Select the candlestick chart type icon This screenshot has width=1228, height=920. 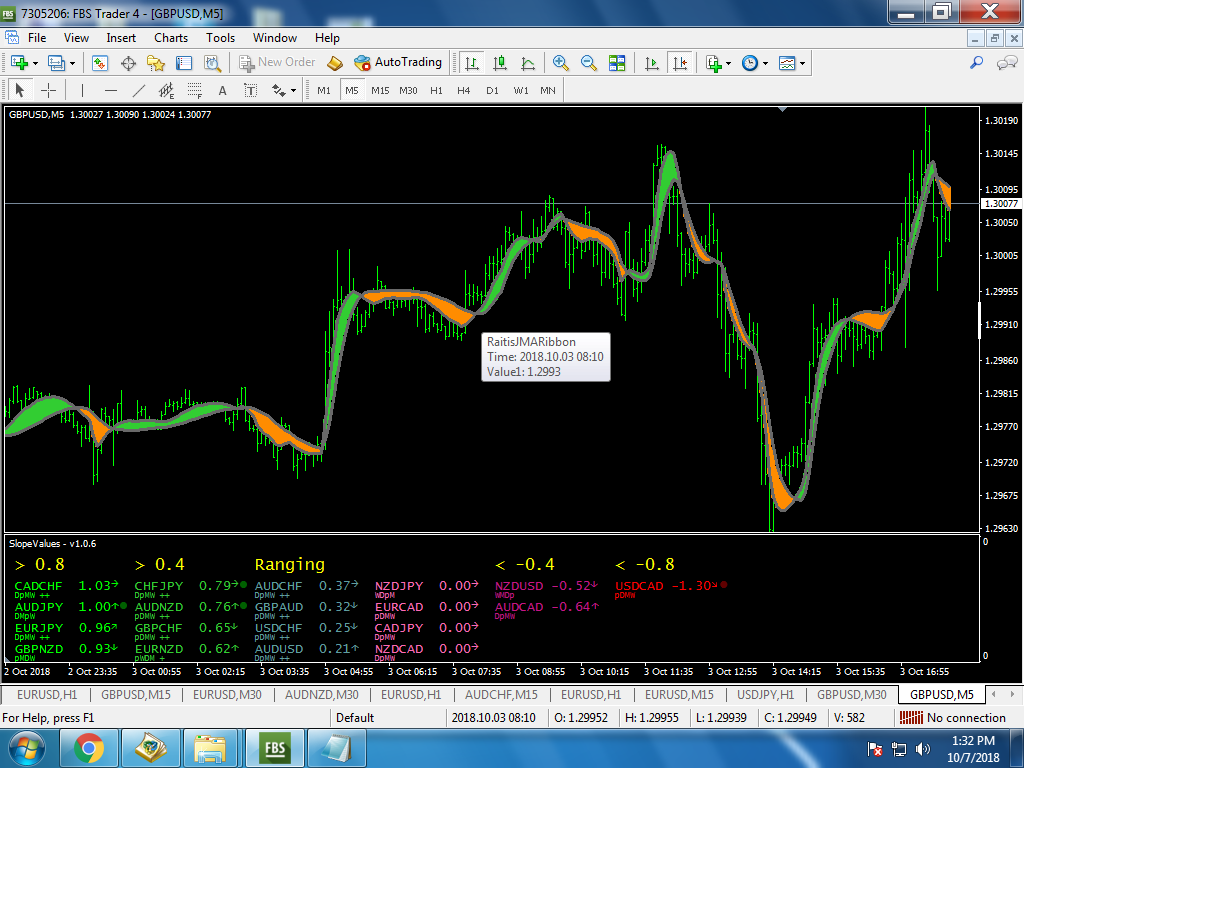(500, 62)
